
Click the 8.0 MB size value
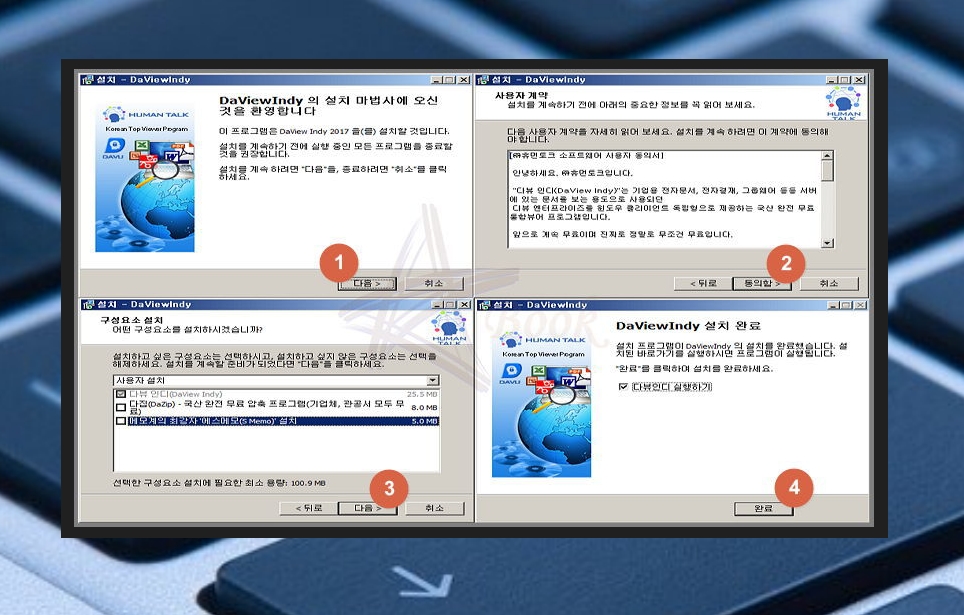click(424, 408)
